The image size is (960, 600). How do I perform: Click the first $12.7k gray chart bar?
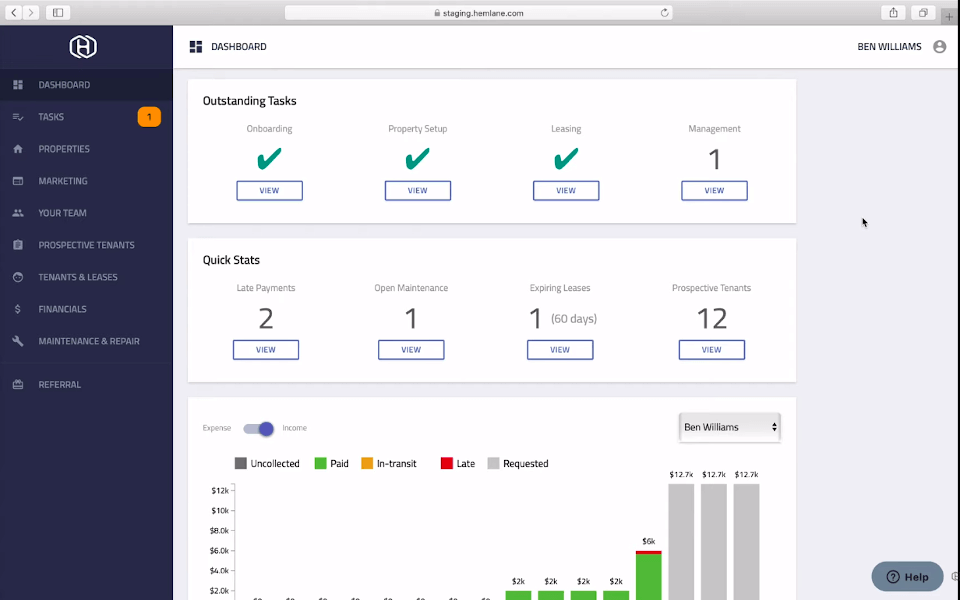681,542
